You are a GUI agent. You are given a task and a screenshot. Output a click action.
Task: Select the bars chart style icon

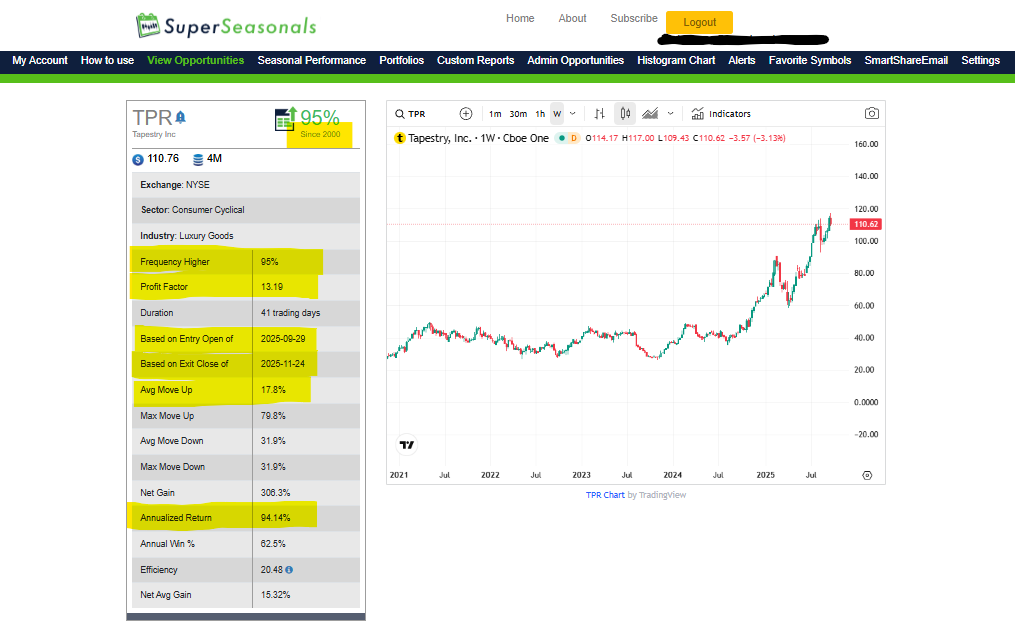pyautogui.click(x=599, y=114)
